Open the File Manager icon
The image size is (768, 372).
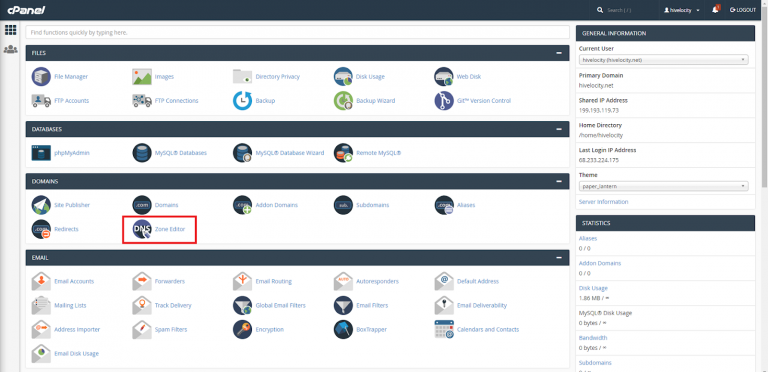(x=41, y=77)
